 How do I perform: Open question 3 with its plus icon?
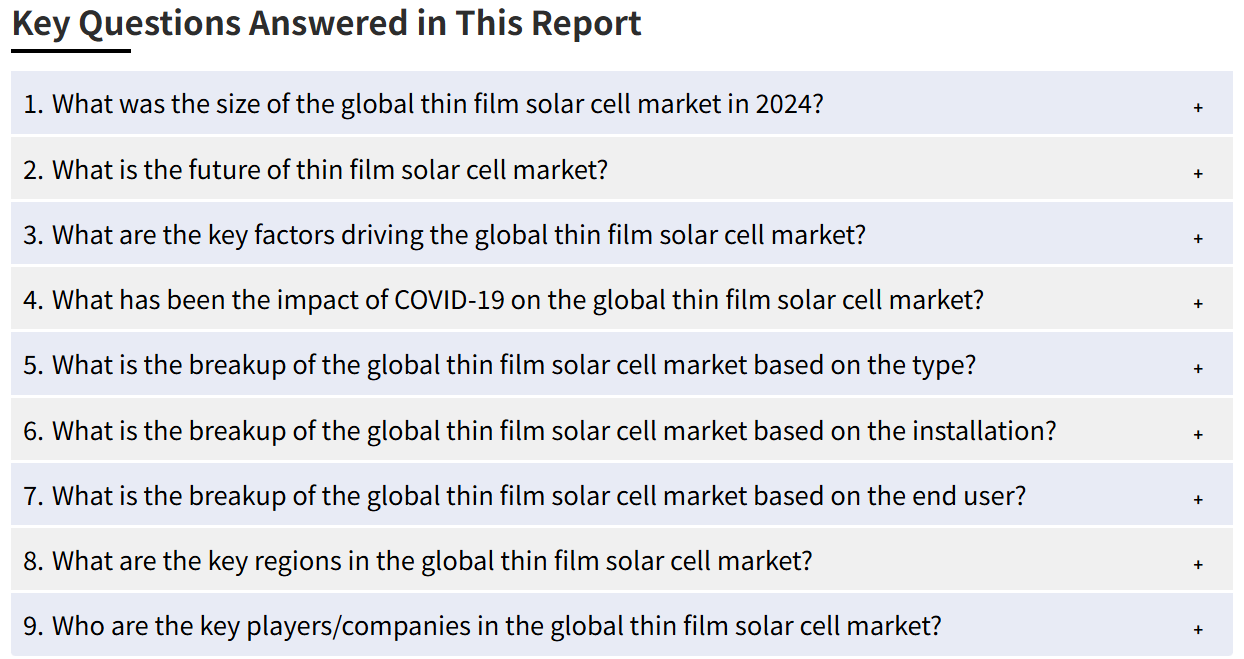(x=1197, y=238)
